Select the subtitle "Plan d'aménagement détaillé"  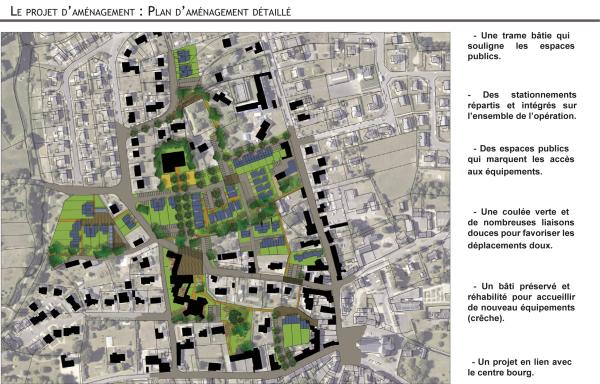click(219, 11)
